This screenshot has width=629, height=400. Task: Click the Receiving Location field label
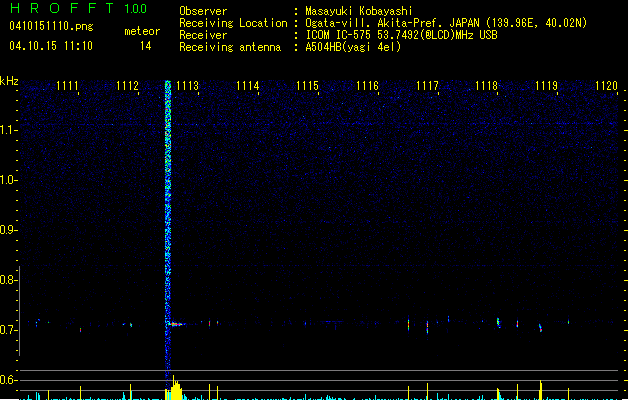pos(233,23)
